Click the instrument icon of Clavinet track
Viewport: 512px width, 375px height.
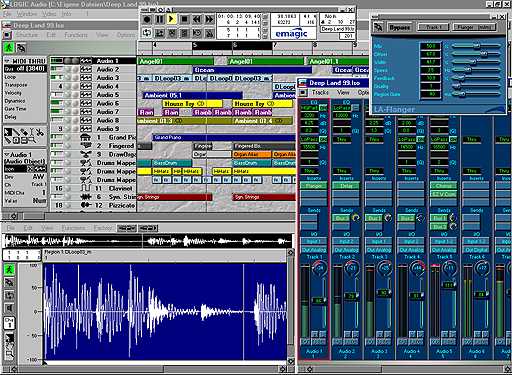tap(86, 188)
